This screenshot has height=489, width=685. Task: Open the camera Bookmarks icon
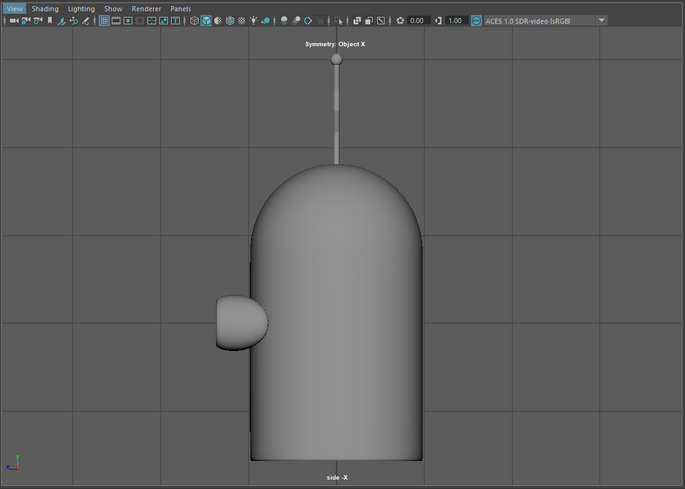point(50,21)
